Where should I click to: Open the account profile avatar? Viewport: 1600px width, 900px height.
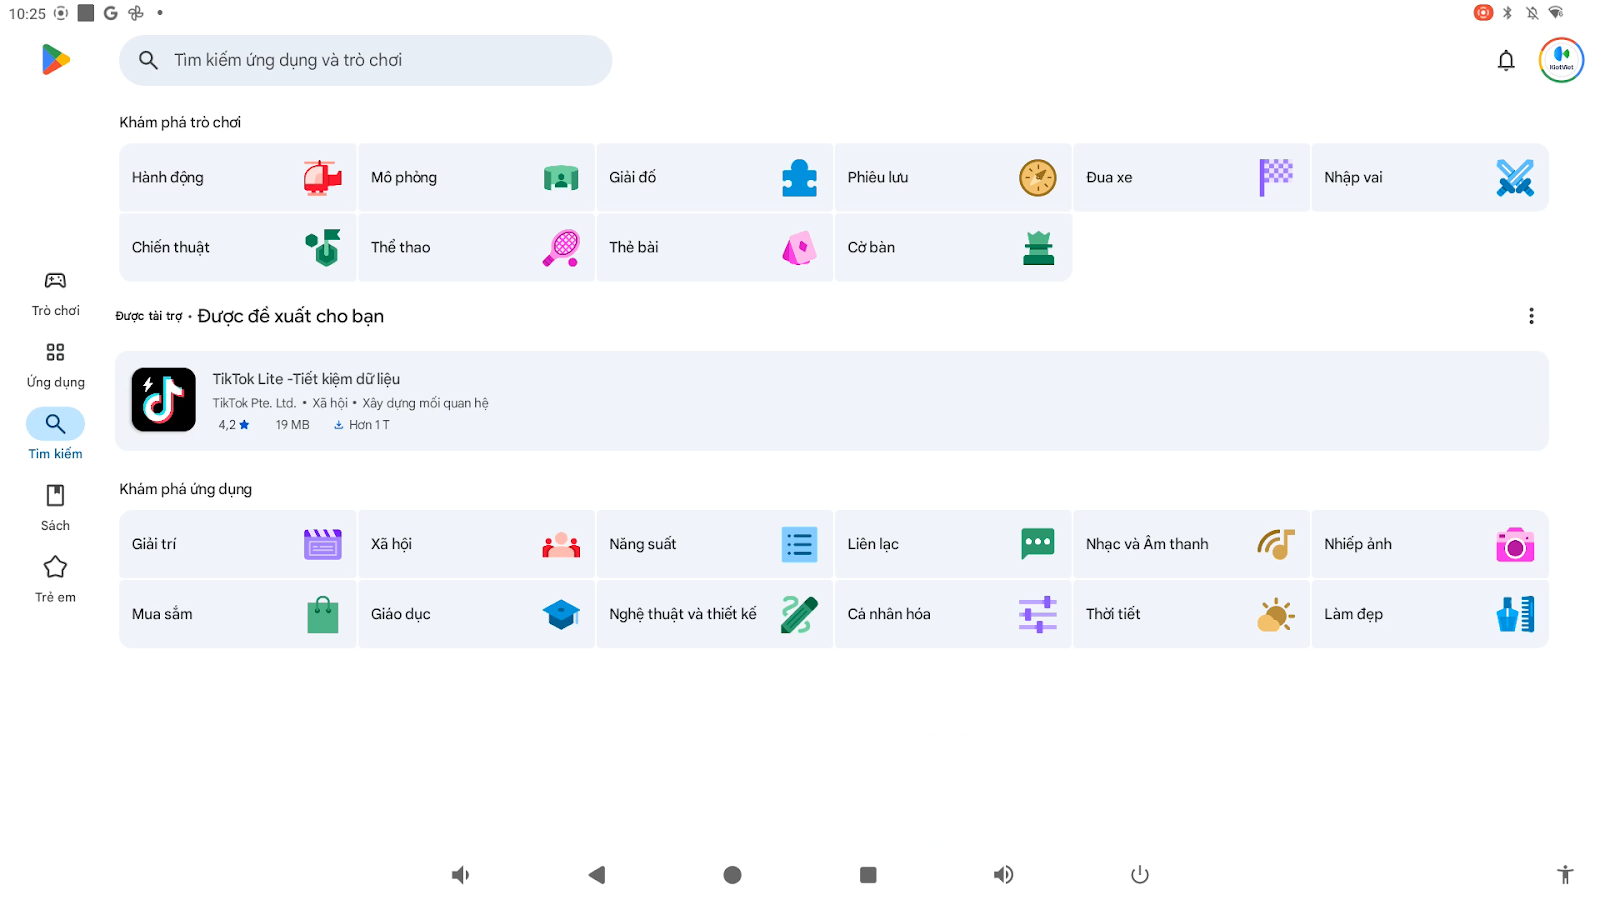[x=1561, y=61]
